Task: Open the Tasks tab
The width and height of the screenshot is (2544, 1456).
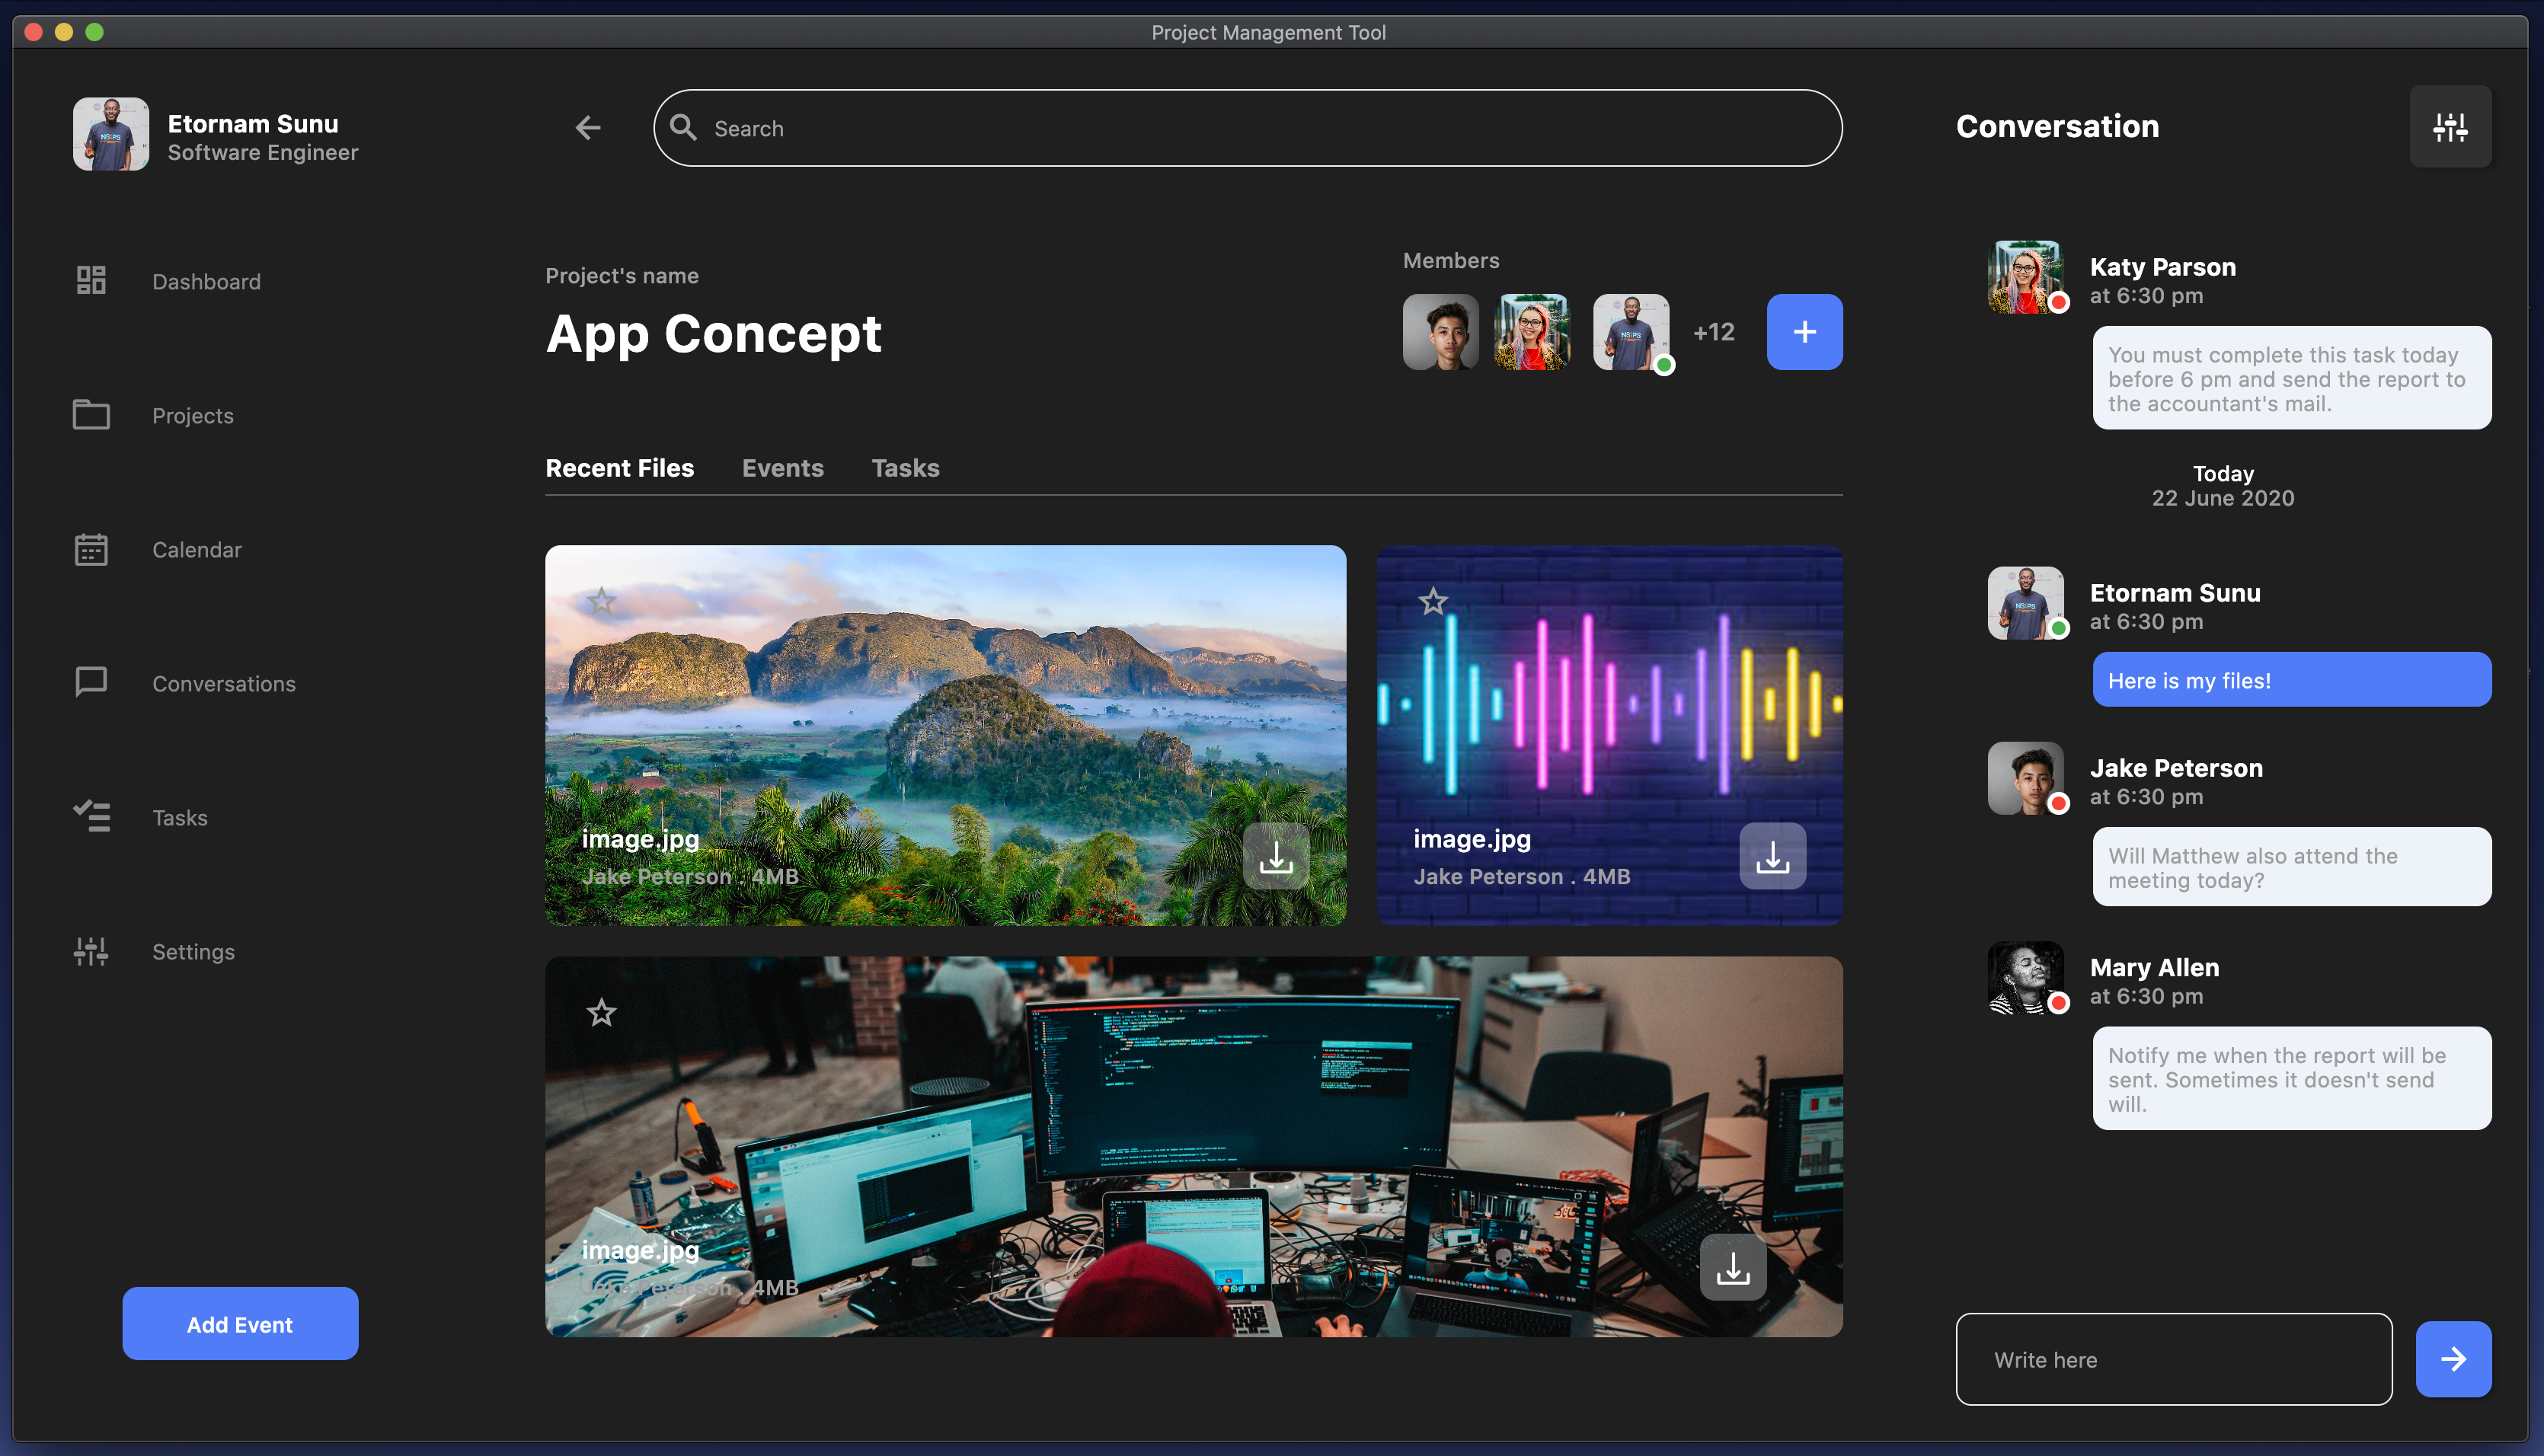Action: [x=905, y=468]
